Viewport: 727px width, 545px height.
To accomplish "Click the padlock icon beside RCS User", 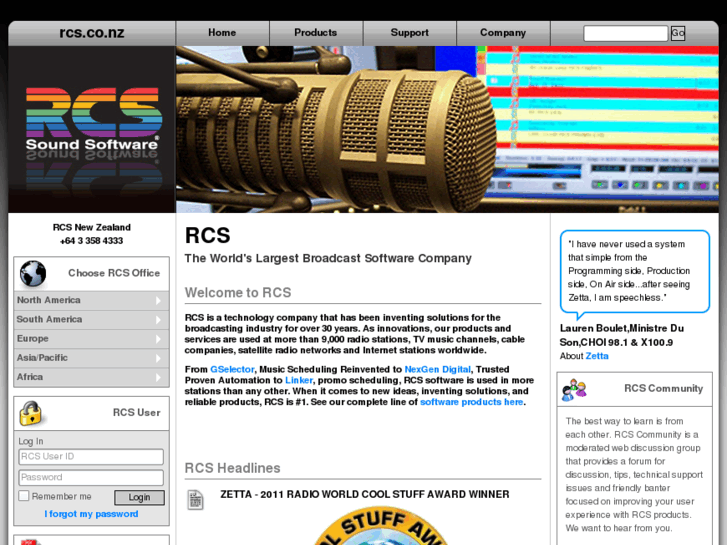I will click(31, 413).
